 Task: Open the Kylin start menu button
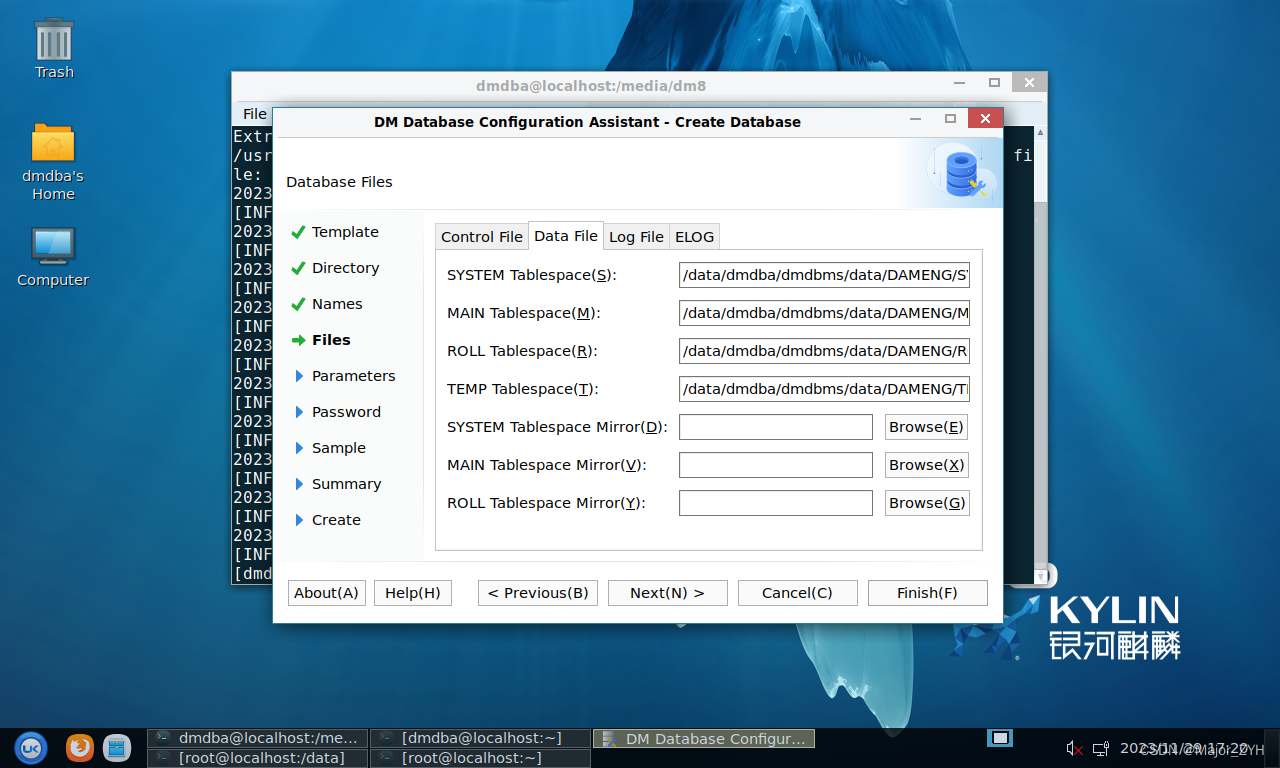(x=30, y=747)
